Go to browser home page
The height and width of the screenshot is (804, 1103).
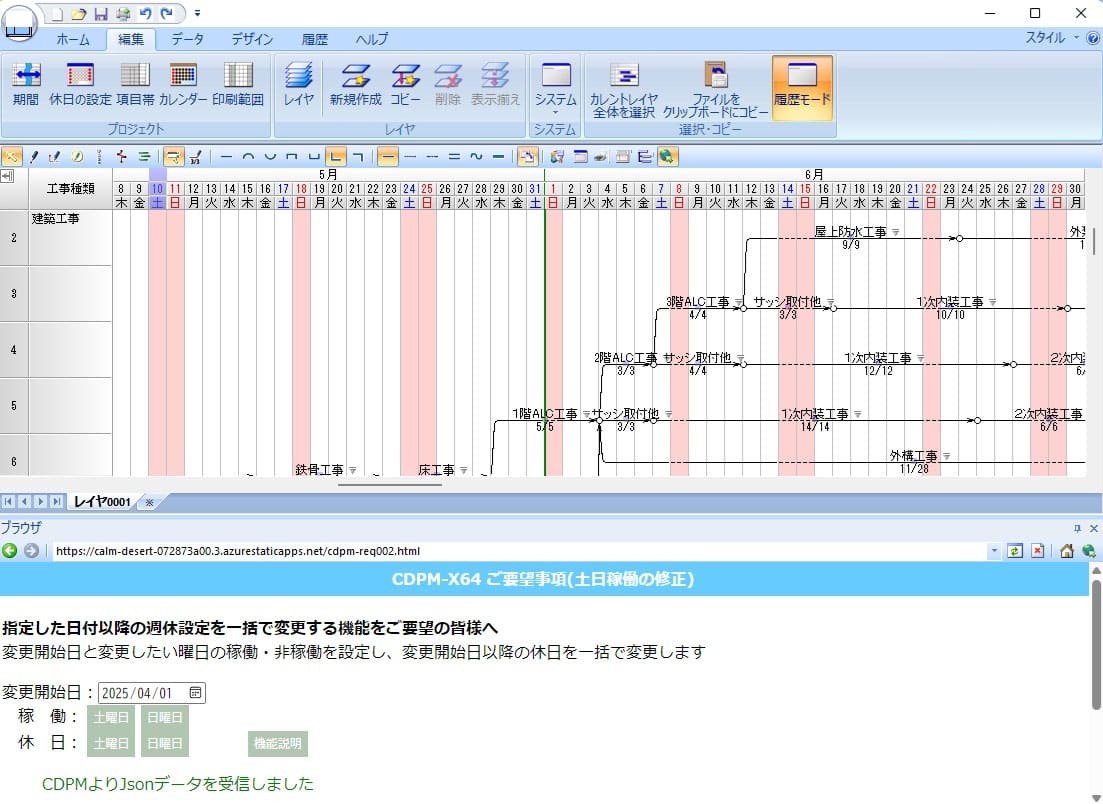(1066, 551)
